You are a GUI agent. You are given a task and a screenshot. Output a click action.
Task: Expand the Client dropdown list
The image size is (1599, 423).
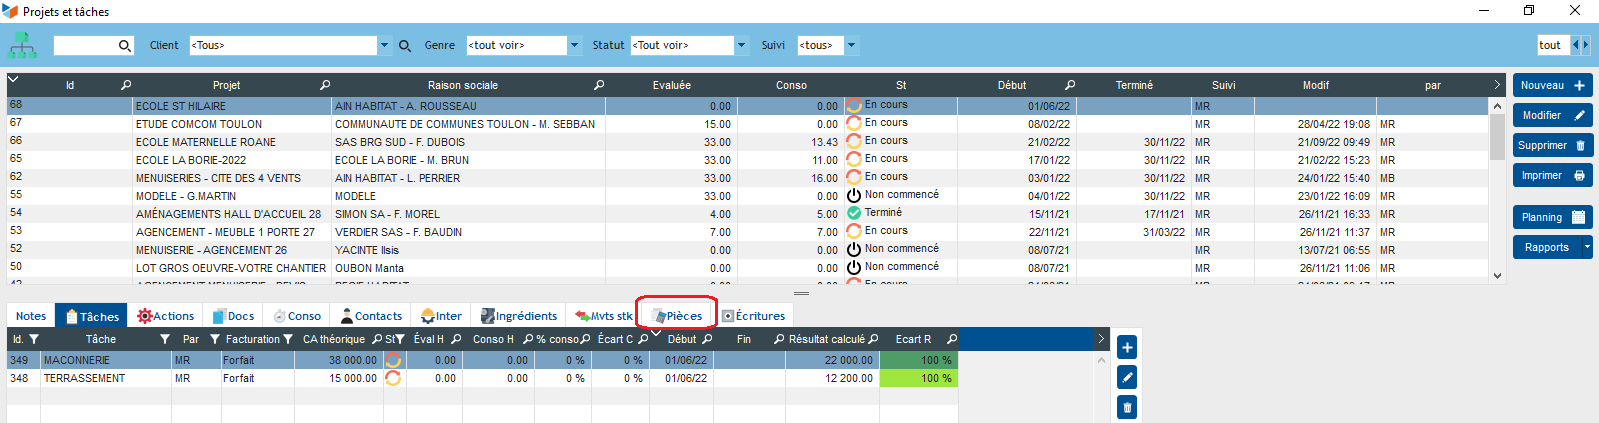click(384, 46)
